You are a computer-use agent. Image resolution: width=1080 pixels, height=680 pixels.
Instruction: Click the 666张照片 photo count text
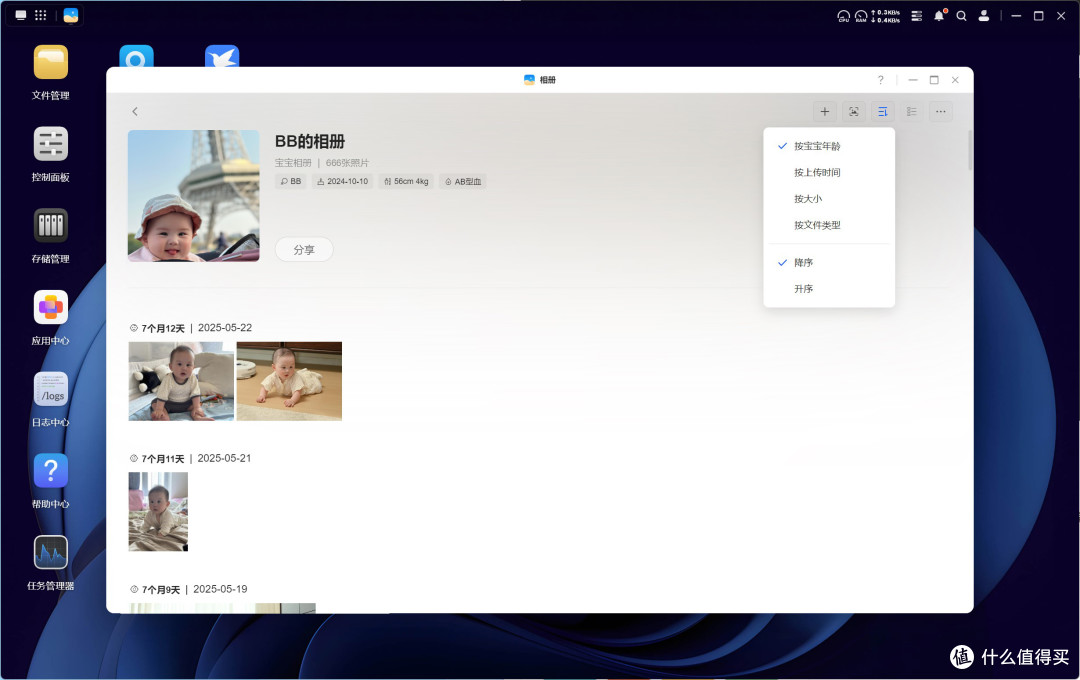click(347, 163)
